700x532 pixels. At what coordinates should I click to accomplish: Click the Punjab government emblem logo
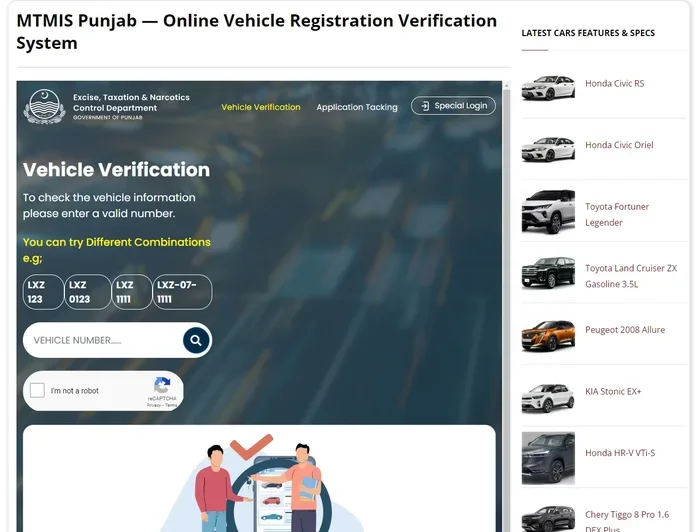(x=44, y=106)
